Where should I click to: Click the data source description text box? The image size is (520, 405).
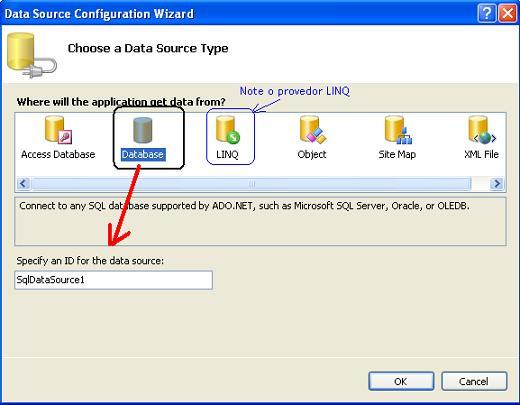260,221
